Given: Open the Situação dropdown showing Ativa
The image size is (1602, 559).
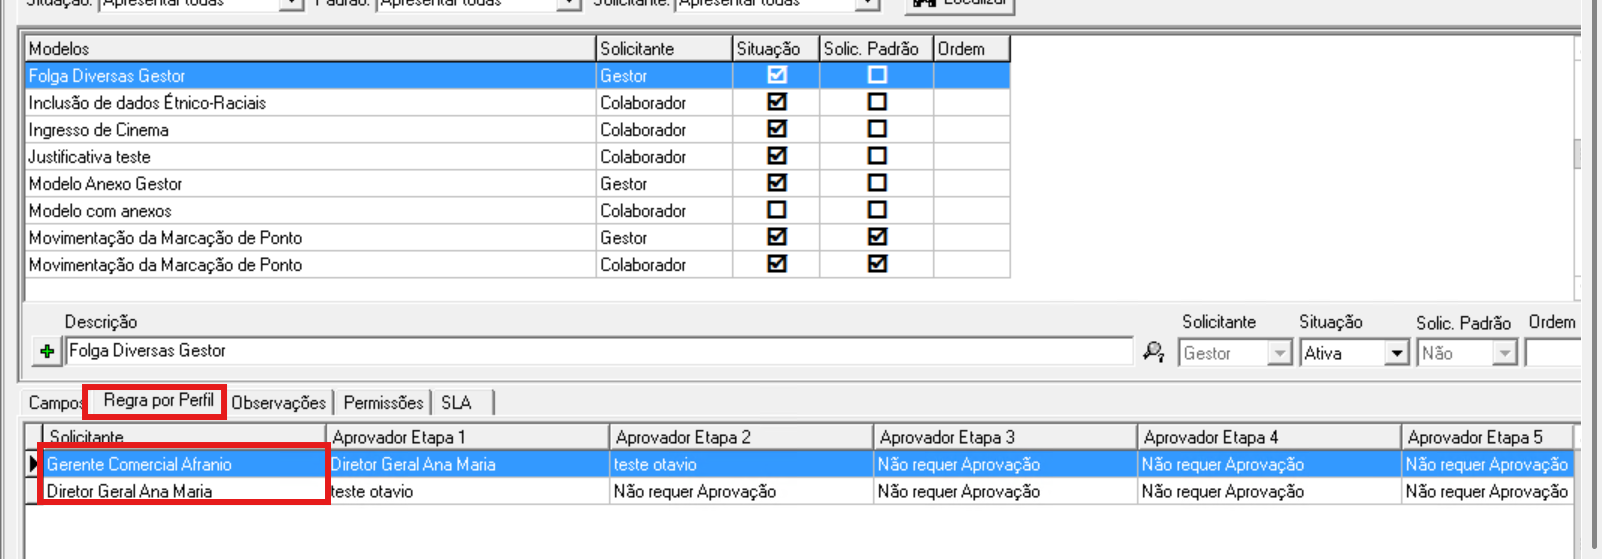Looking at the screenshot, I should click(x=1396, y=353).
